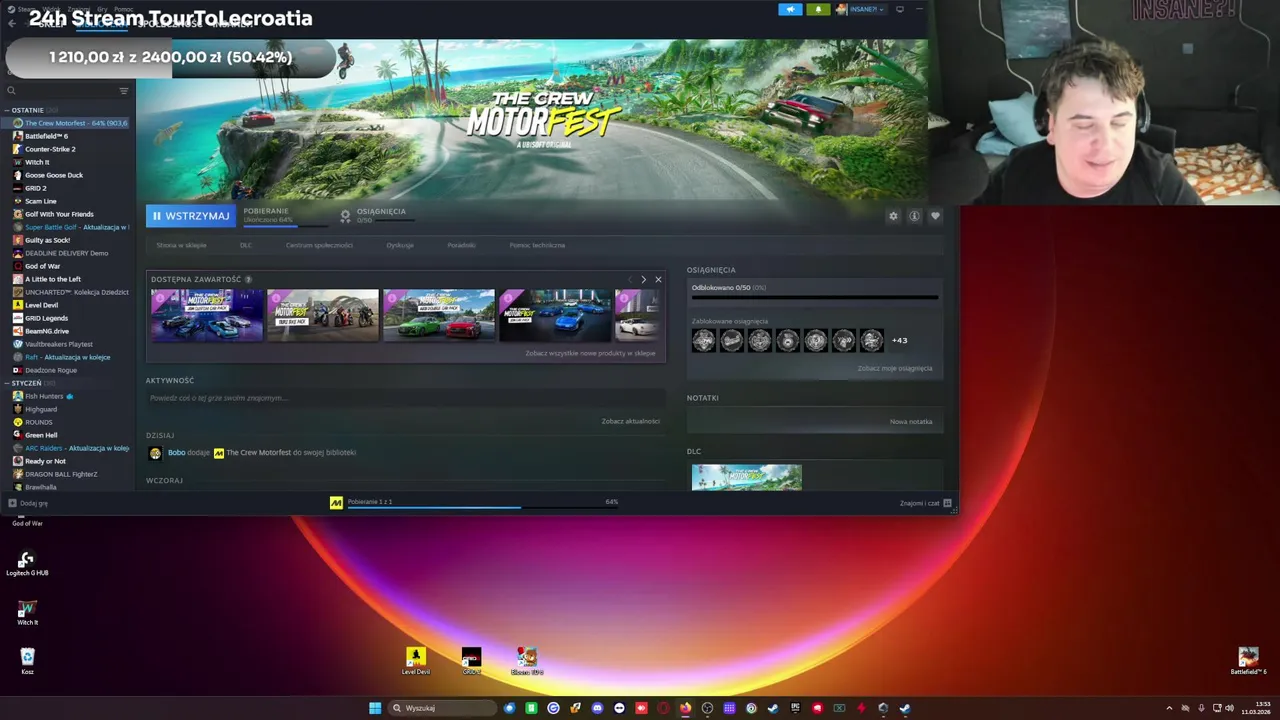The height and width of the screenshot is (720, 1280).
Task: Show hidden system tray icons chevron
Action: (1169, 708)
